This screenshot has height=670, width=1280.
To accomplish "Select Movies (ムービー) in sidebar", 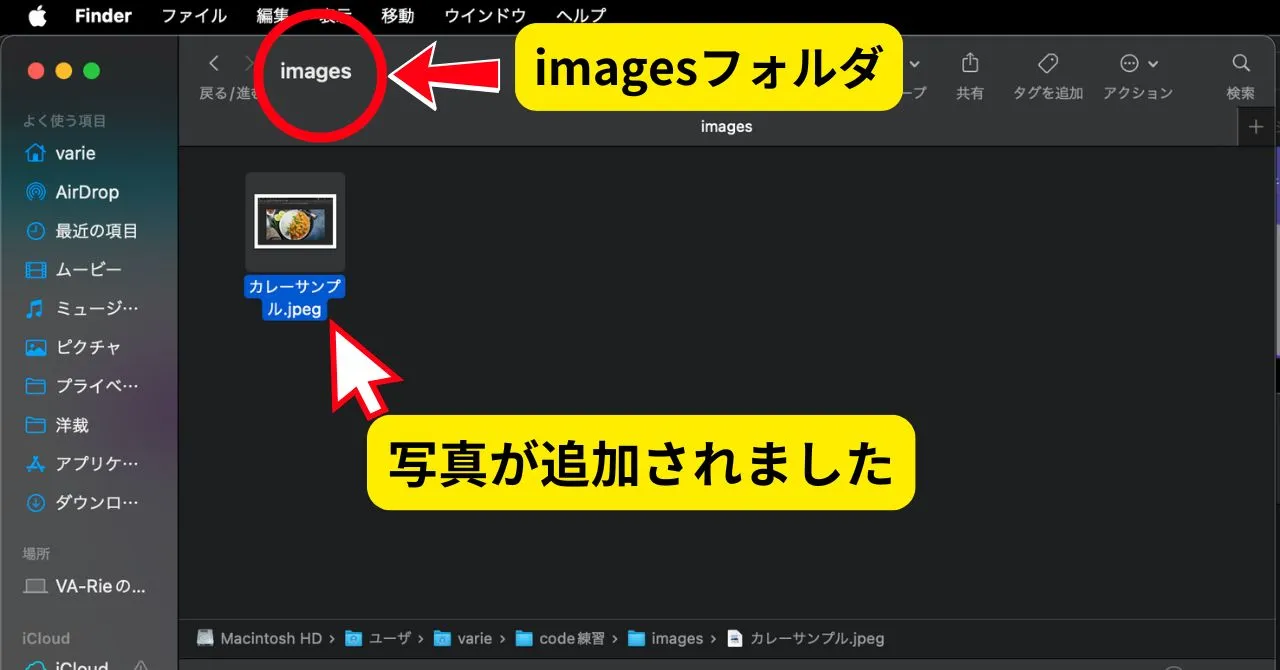I will [88, 270].
